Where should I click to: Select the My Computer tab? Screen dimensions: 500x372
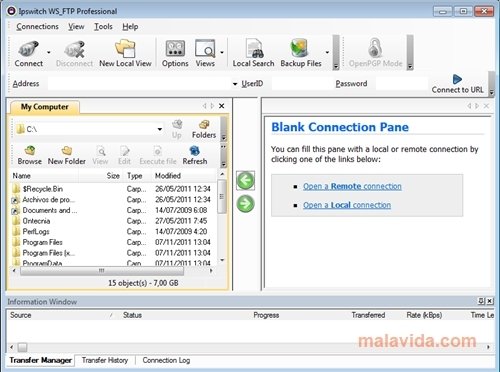coord(45,107)
